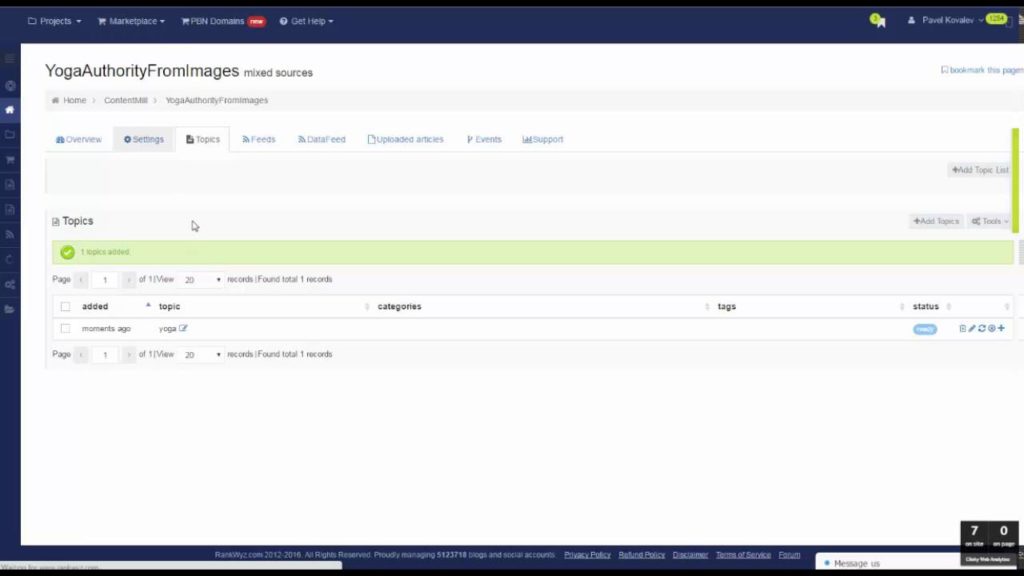Screen dimensions: 1024x576
Task: Select the Topics tab
Action: pyautogui.click(x=202, y=139)
